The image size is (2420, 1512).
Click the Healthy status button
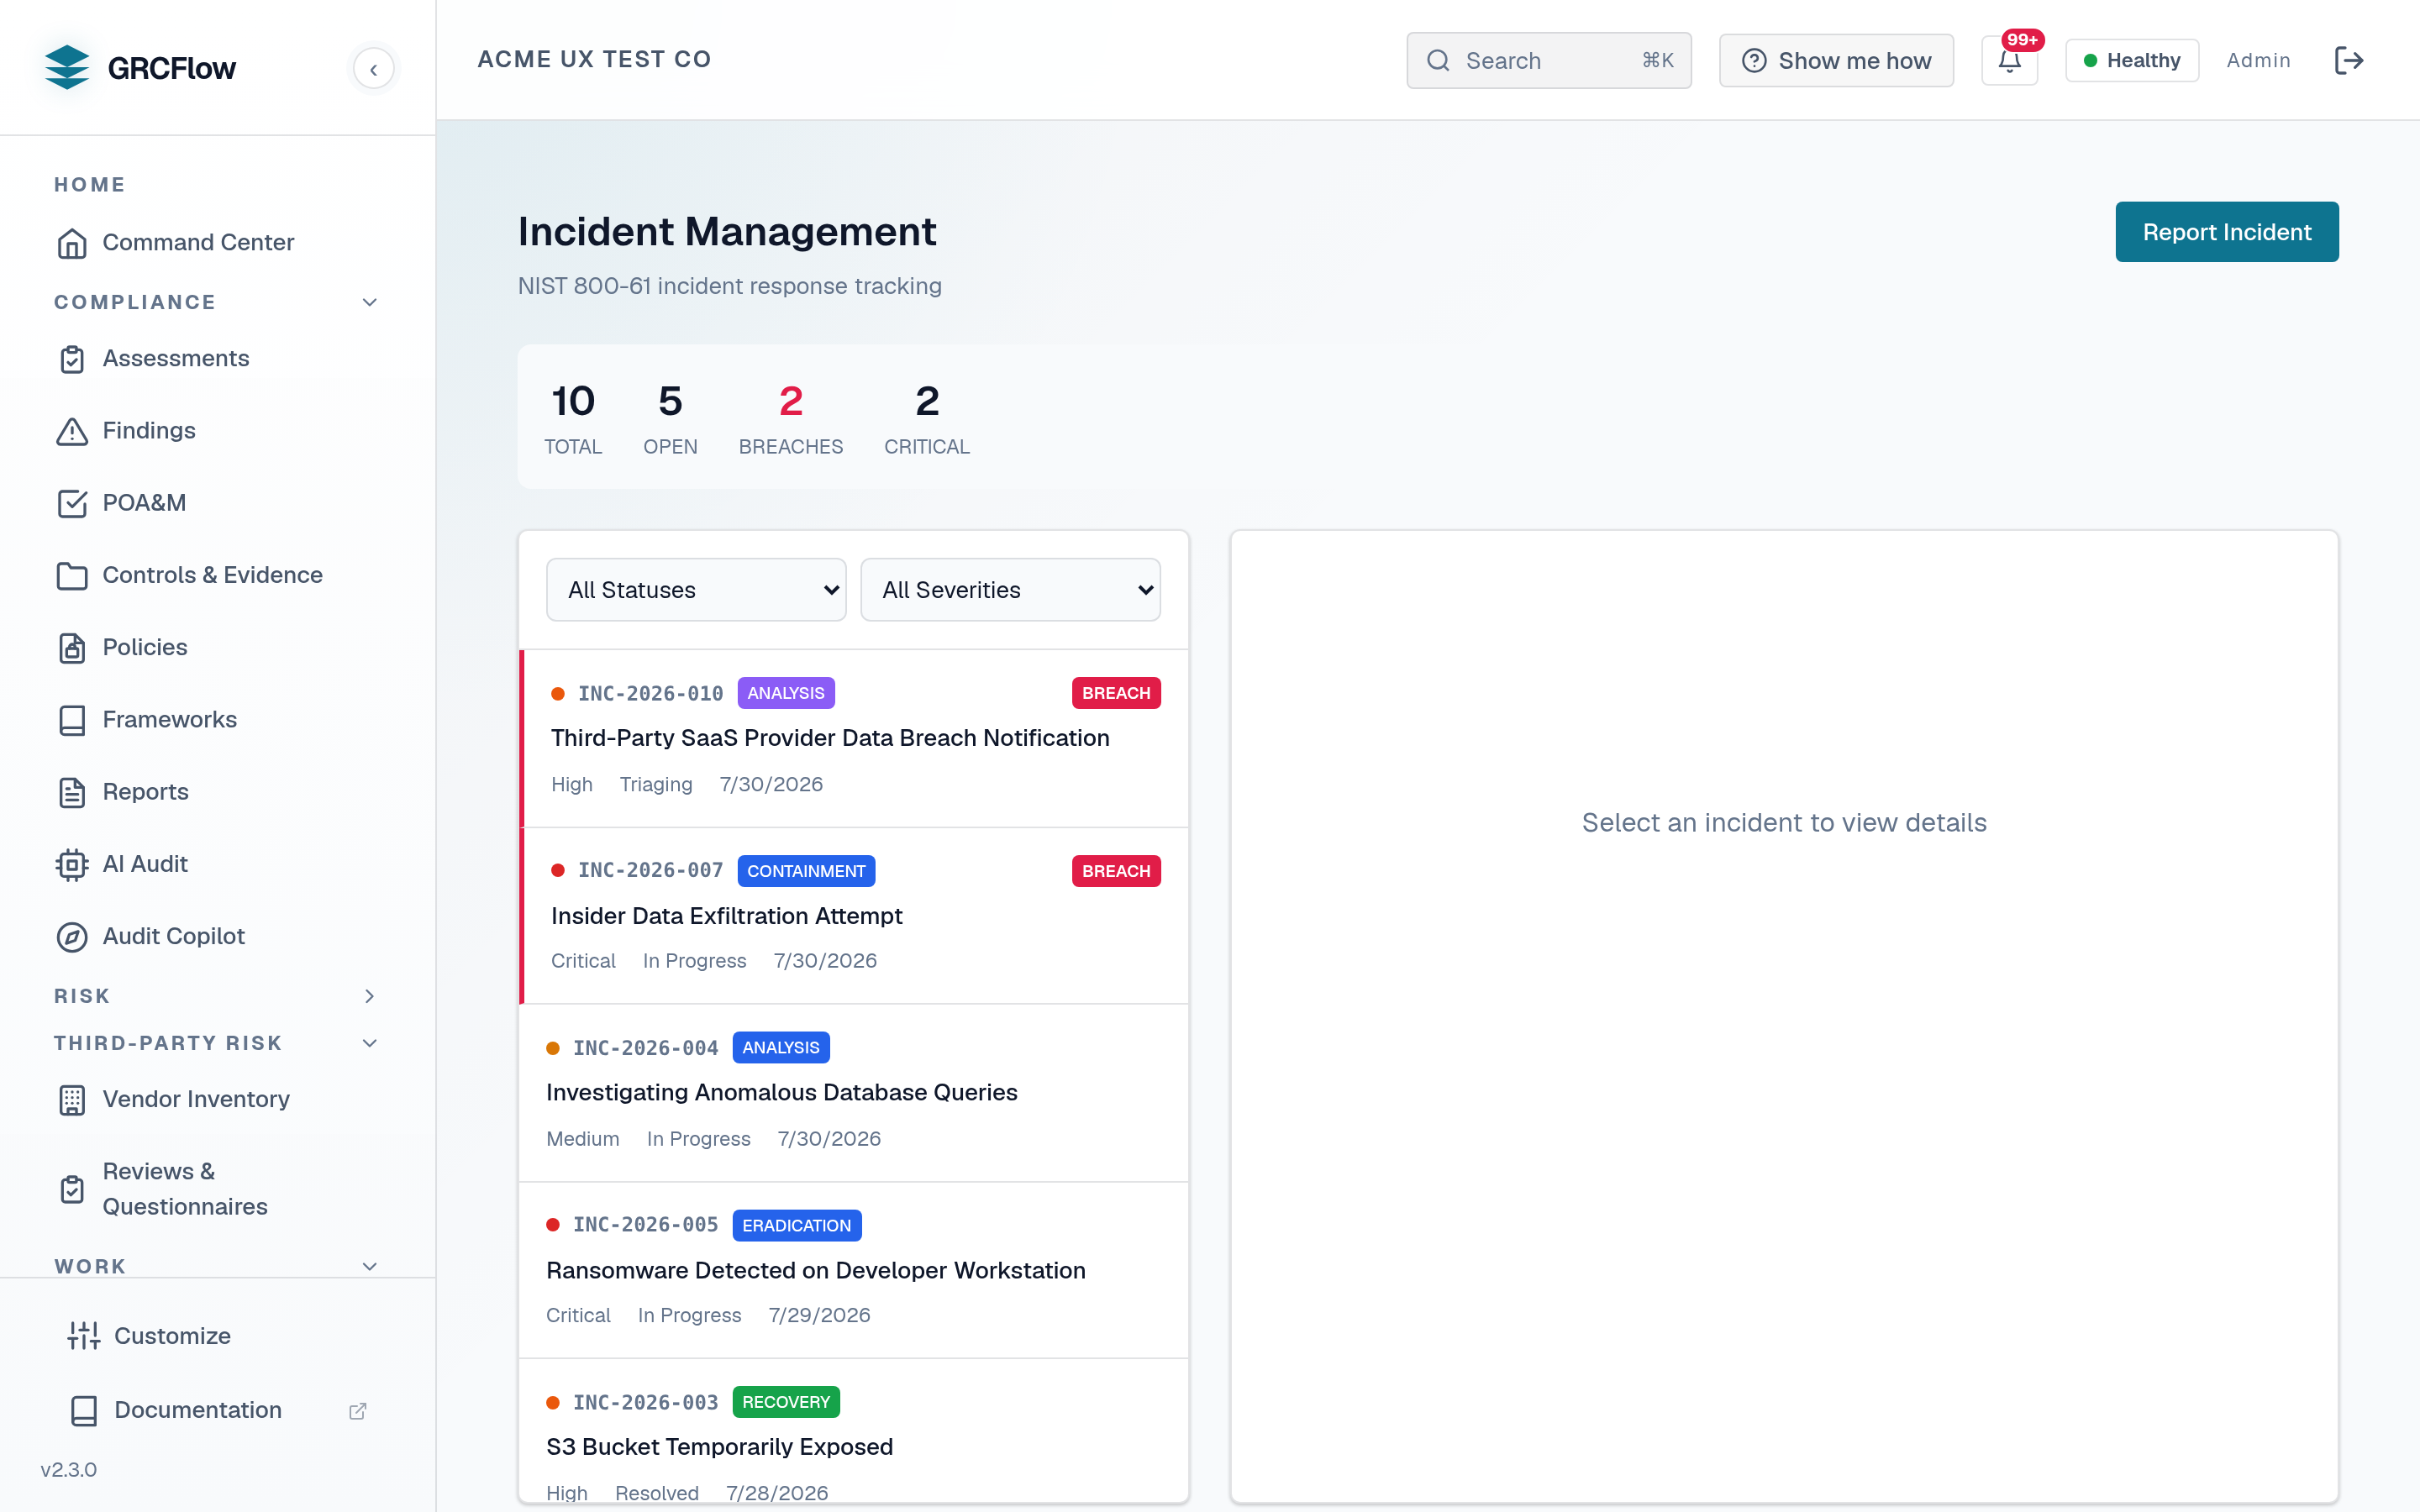(x=2131, y=61)
